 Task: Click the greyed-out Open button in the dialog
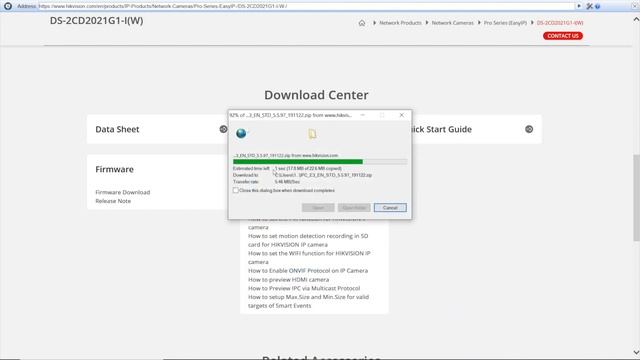point(318,207)
